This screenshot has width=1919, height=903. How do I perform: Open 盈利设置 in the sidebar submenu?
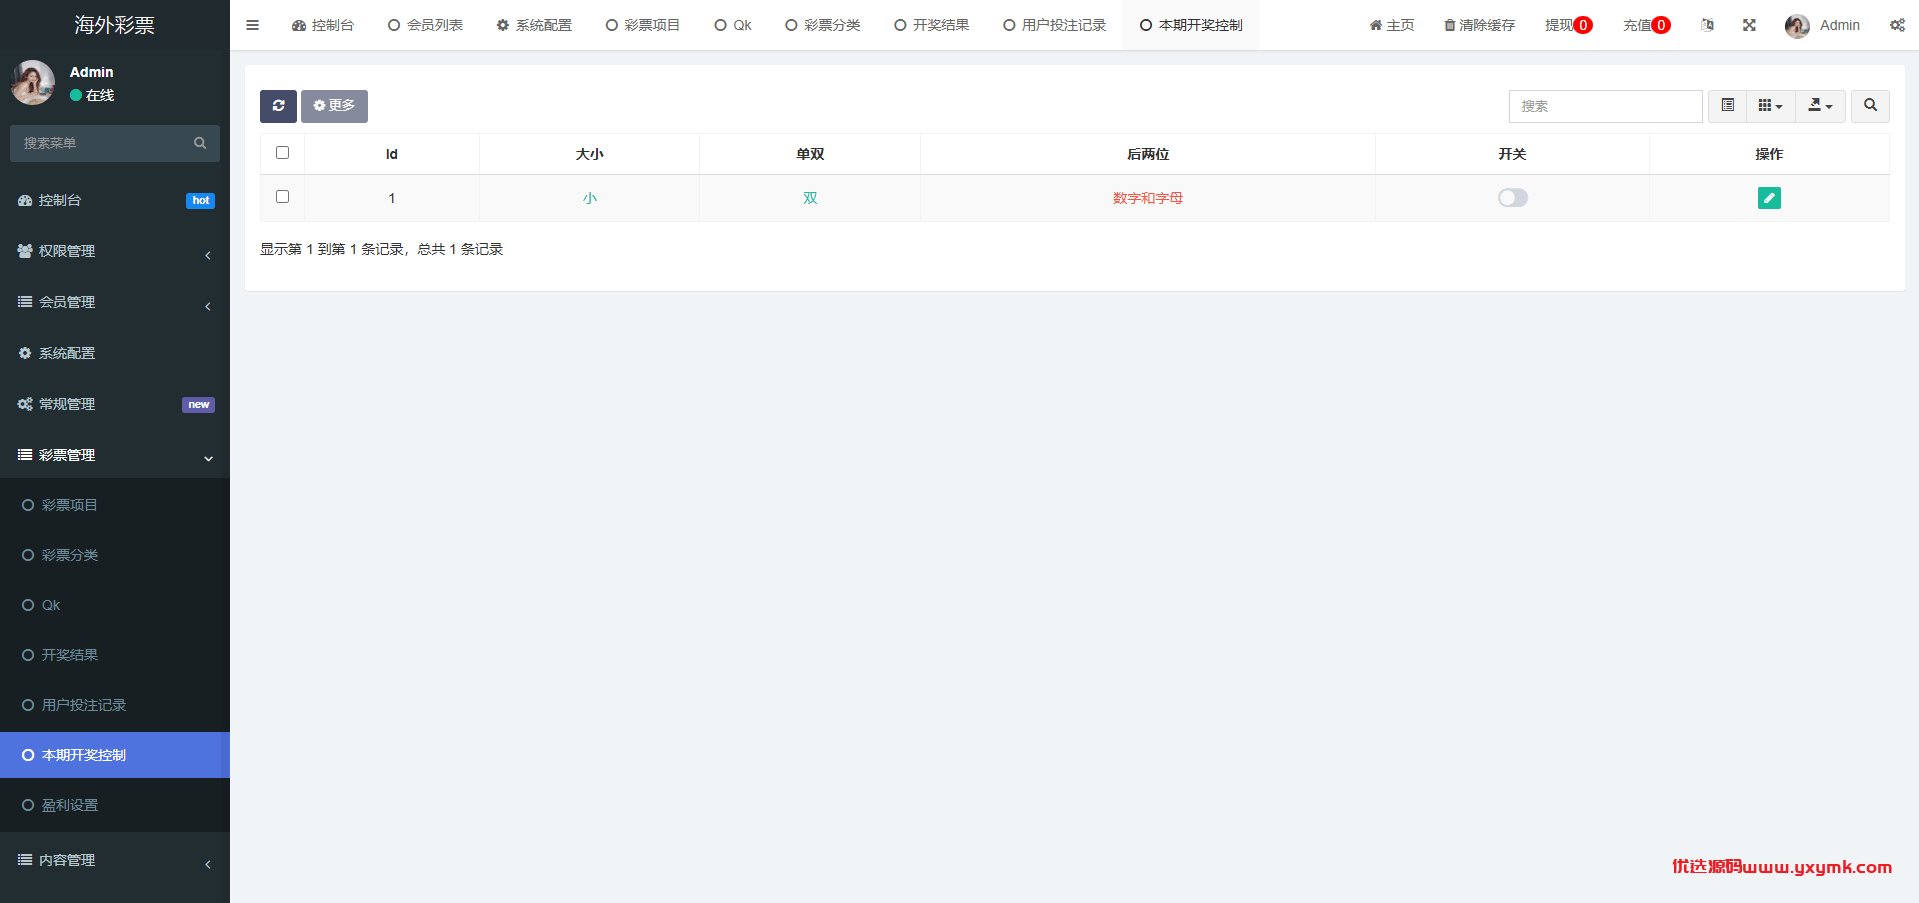[115, 805]
